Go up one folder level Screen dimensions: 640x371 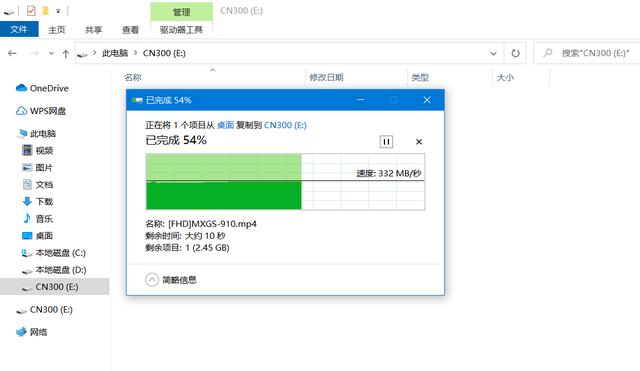click(x=66, y=53)
